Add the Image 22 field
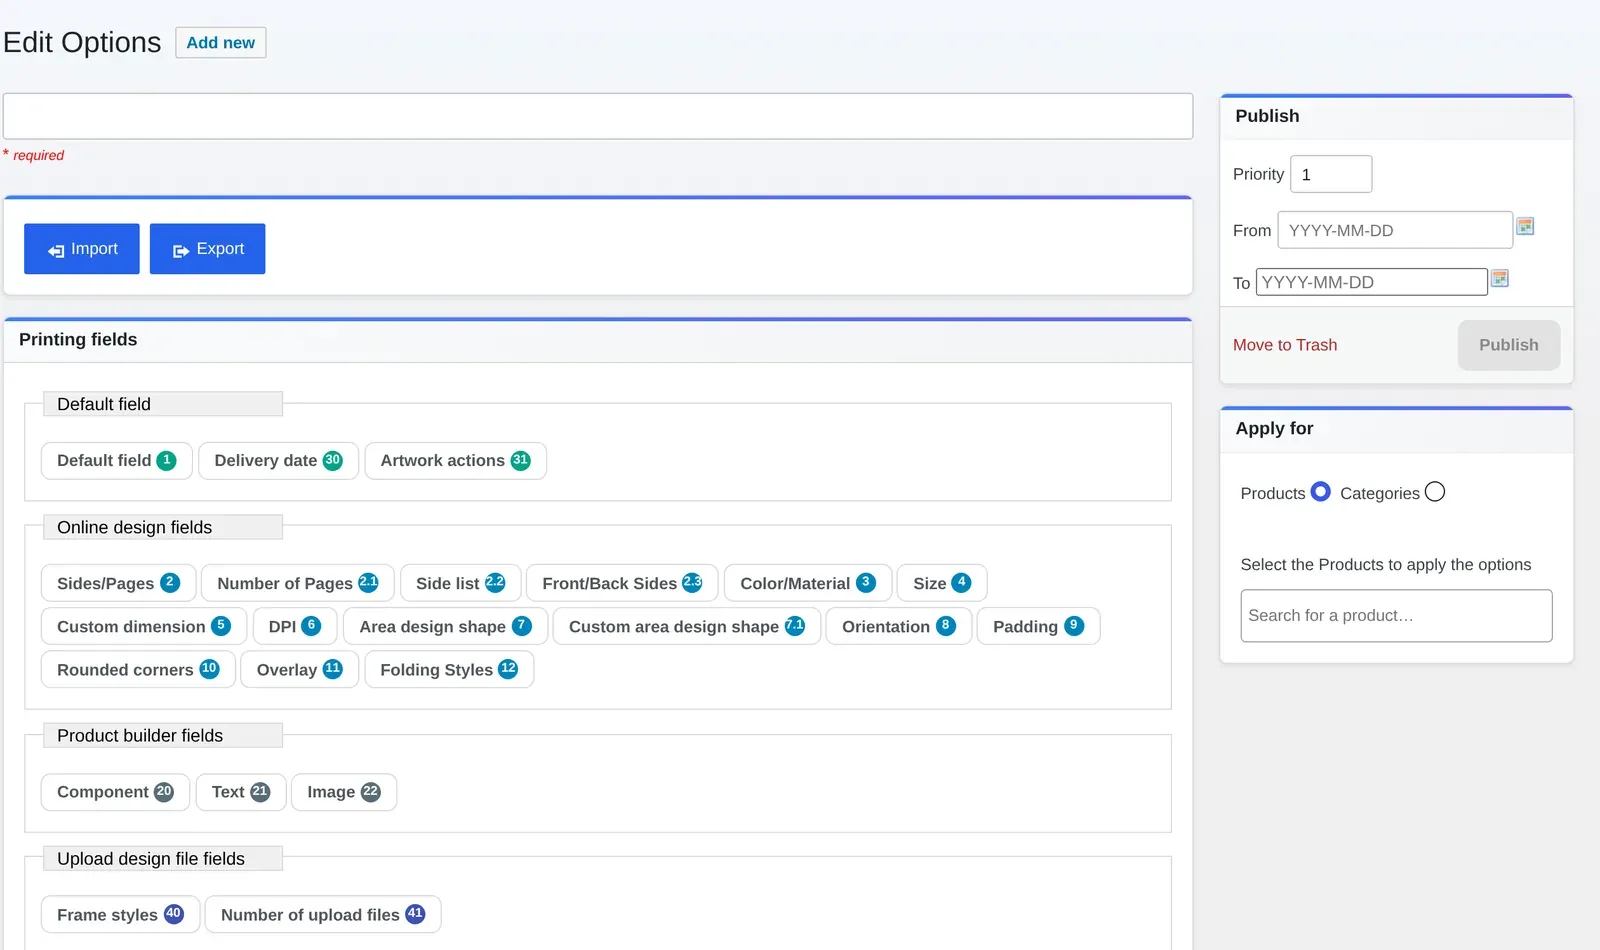1600x950 pixels. click(344, 792)
